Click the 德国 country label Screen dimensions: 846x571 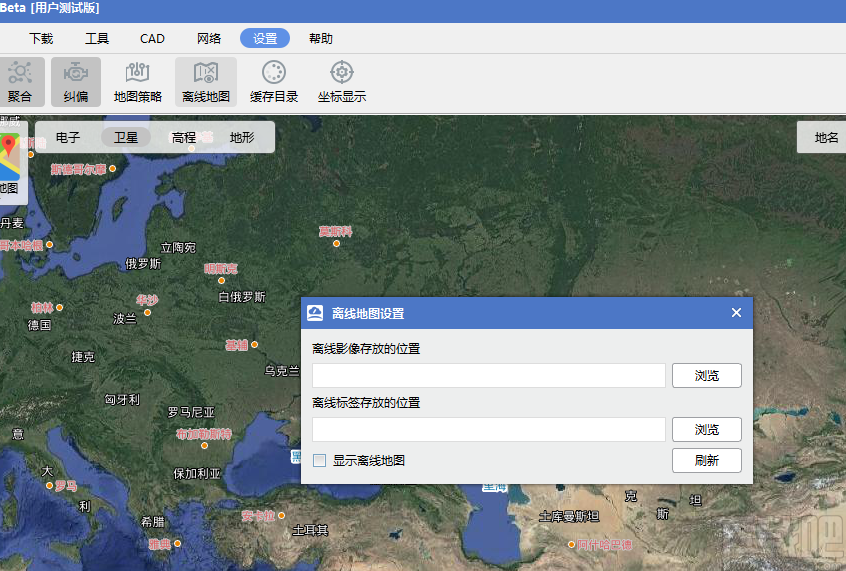pos(39,325)
